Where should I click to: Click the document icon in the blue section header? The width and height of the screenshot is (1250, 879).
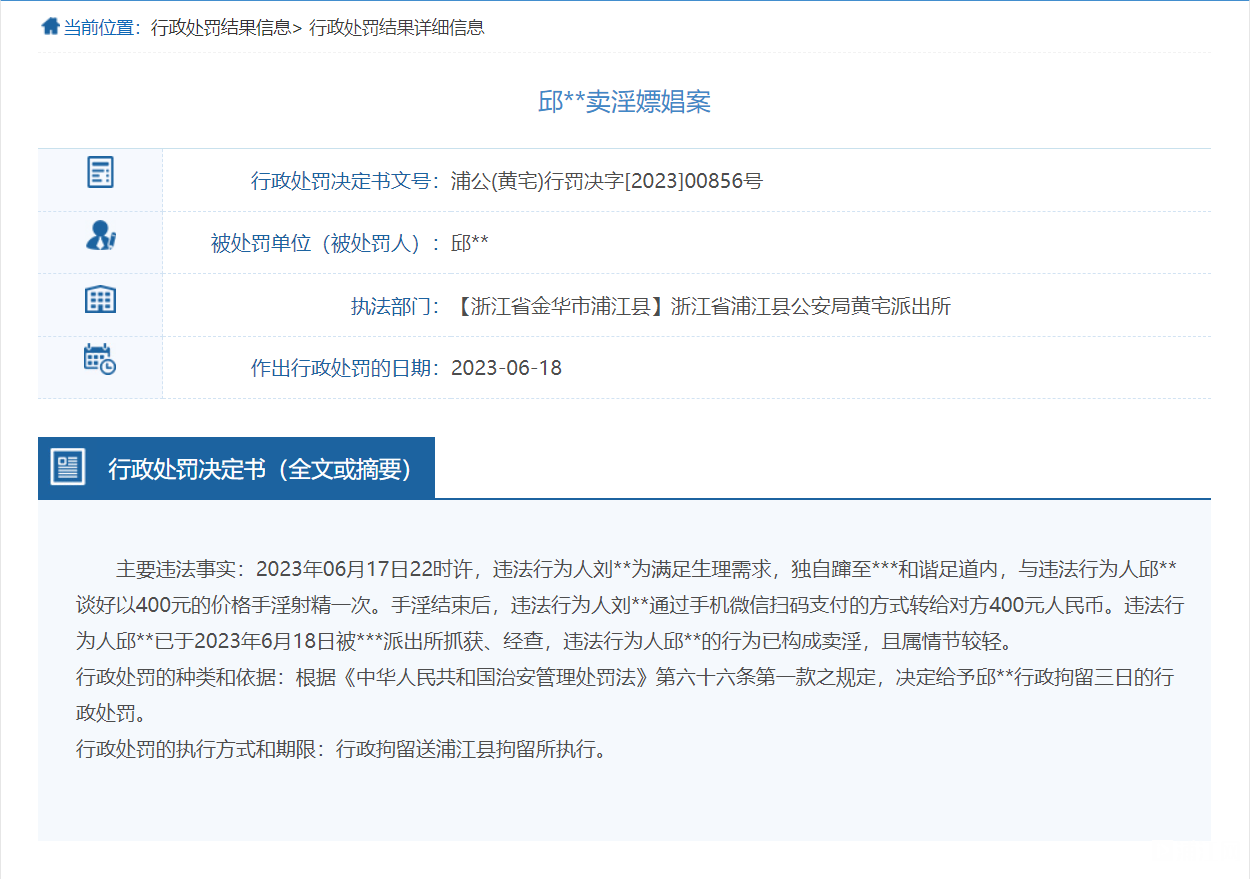click(x=68, y=467)
